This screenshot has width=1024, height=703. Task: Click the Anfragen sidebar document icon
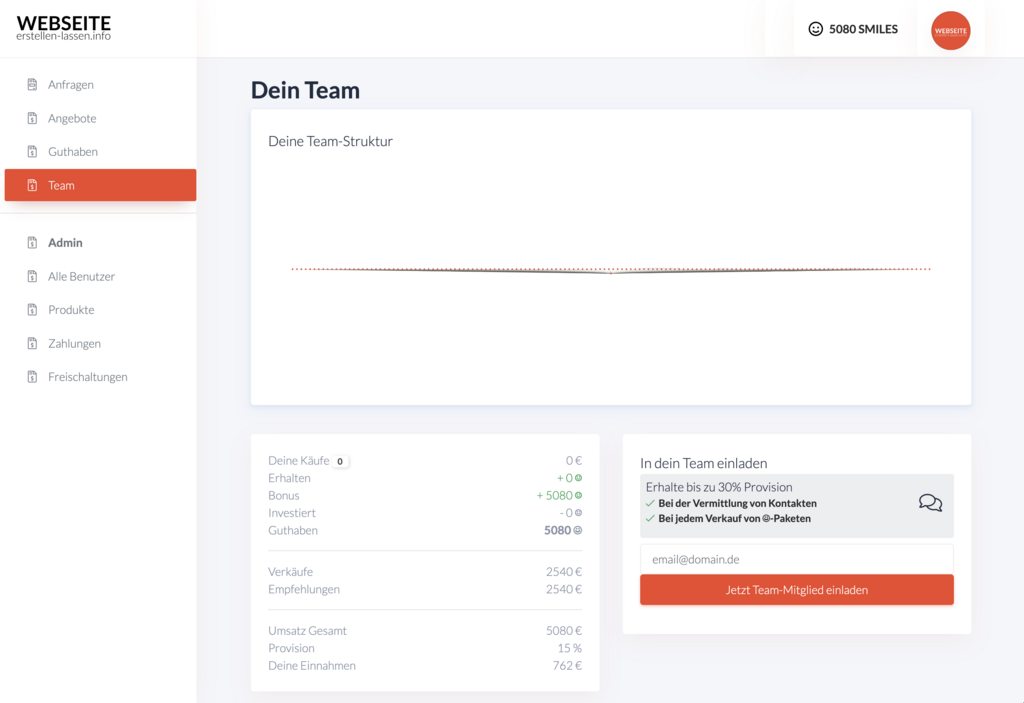[x=32, y=85]
